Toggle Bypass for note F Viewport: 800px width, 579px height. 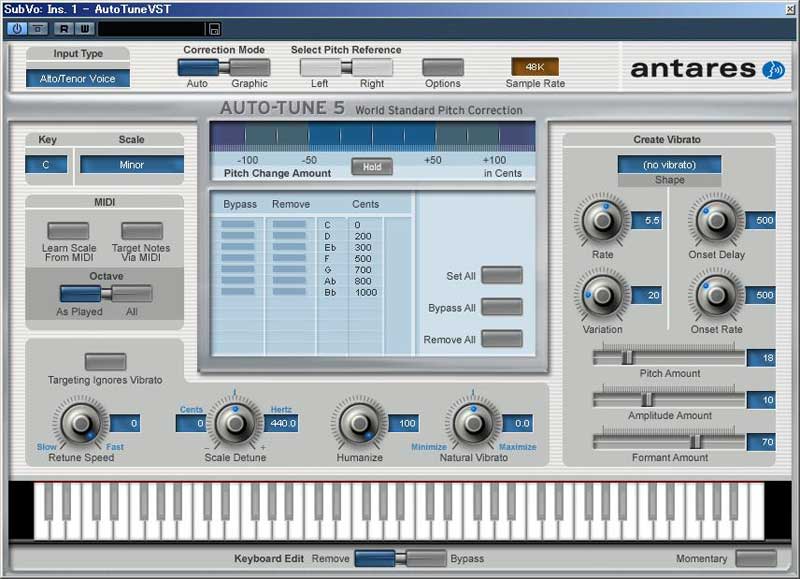(x=238, y=258)
